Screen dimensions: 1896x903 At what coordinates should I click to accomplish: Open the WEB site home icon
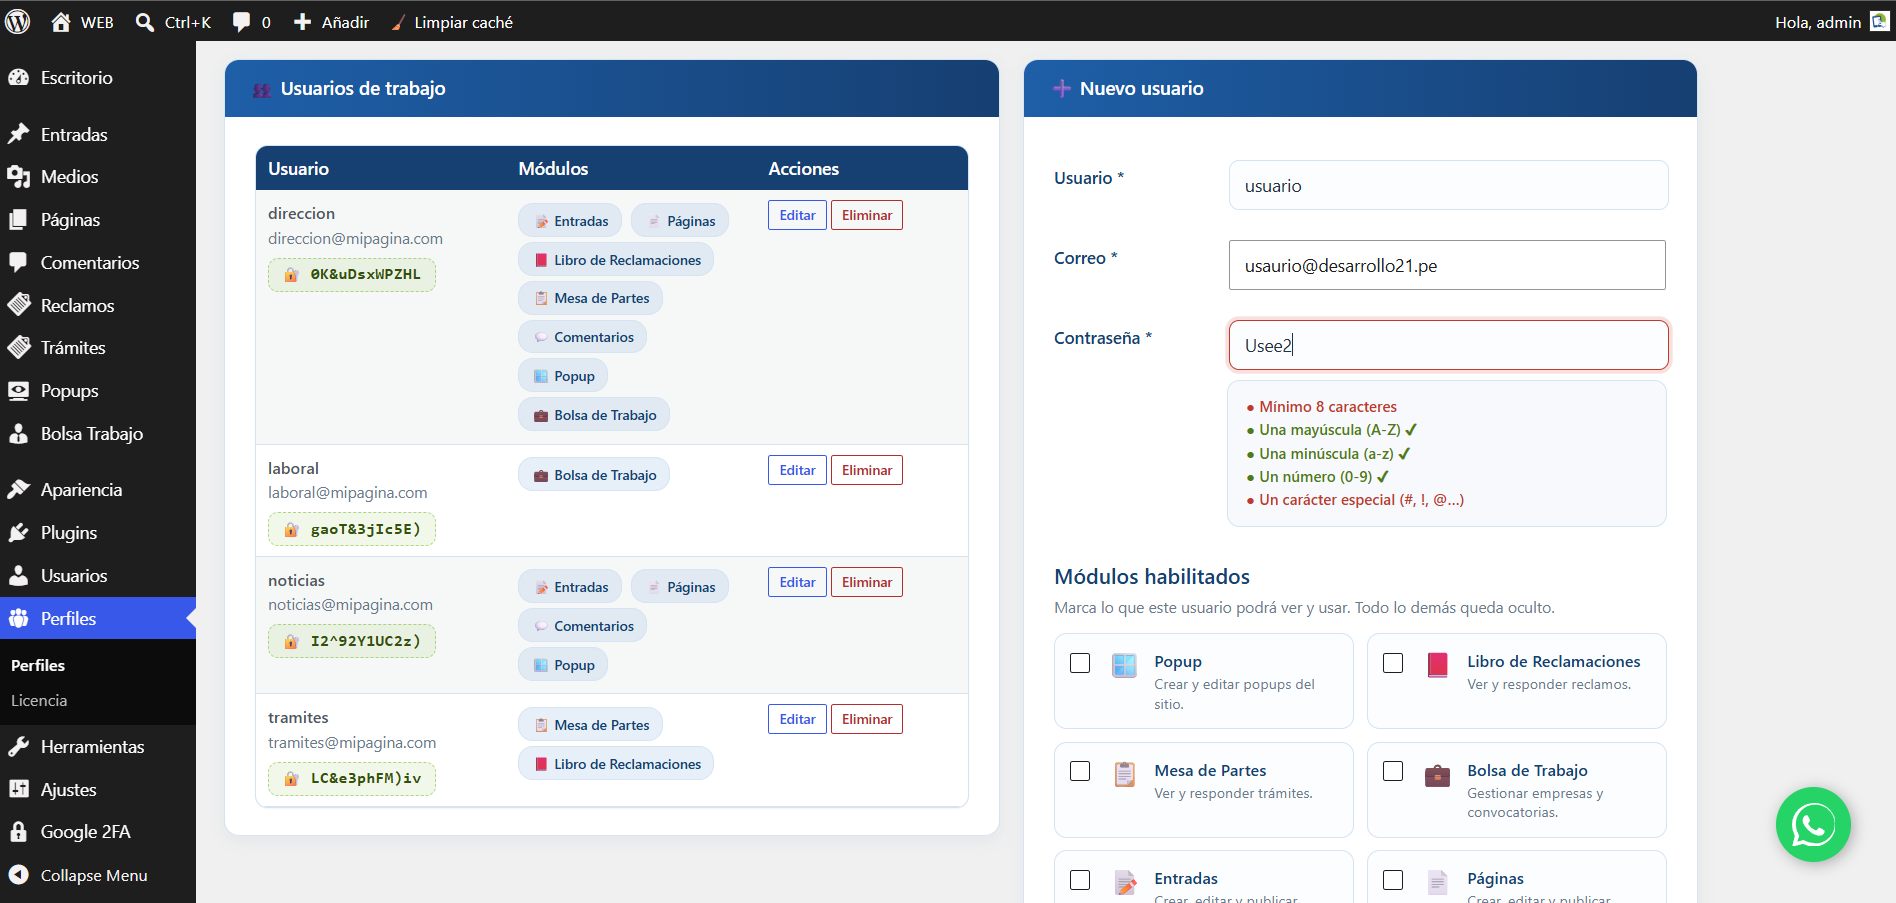tap(61, 22)
